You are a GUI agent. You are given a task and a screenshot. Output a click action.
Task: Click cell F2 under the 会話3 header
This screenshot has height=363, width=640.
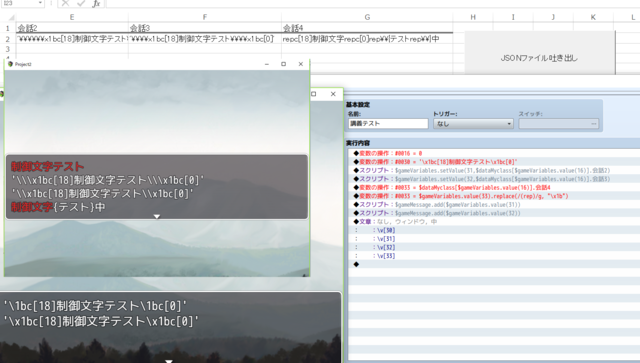click(x=204, y=39)
